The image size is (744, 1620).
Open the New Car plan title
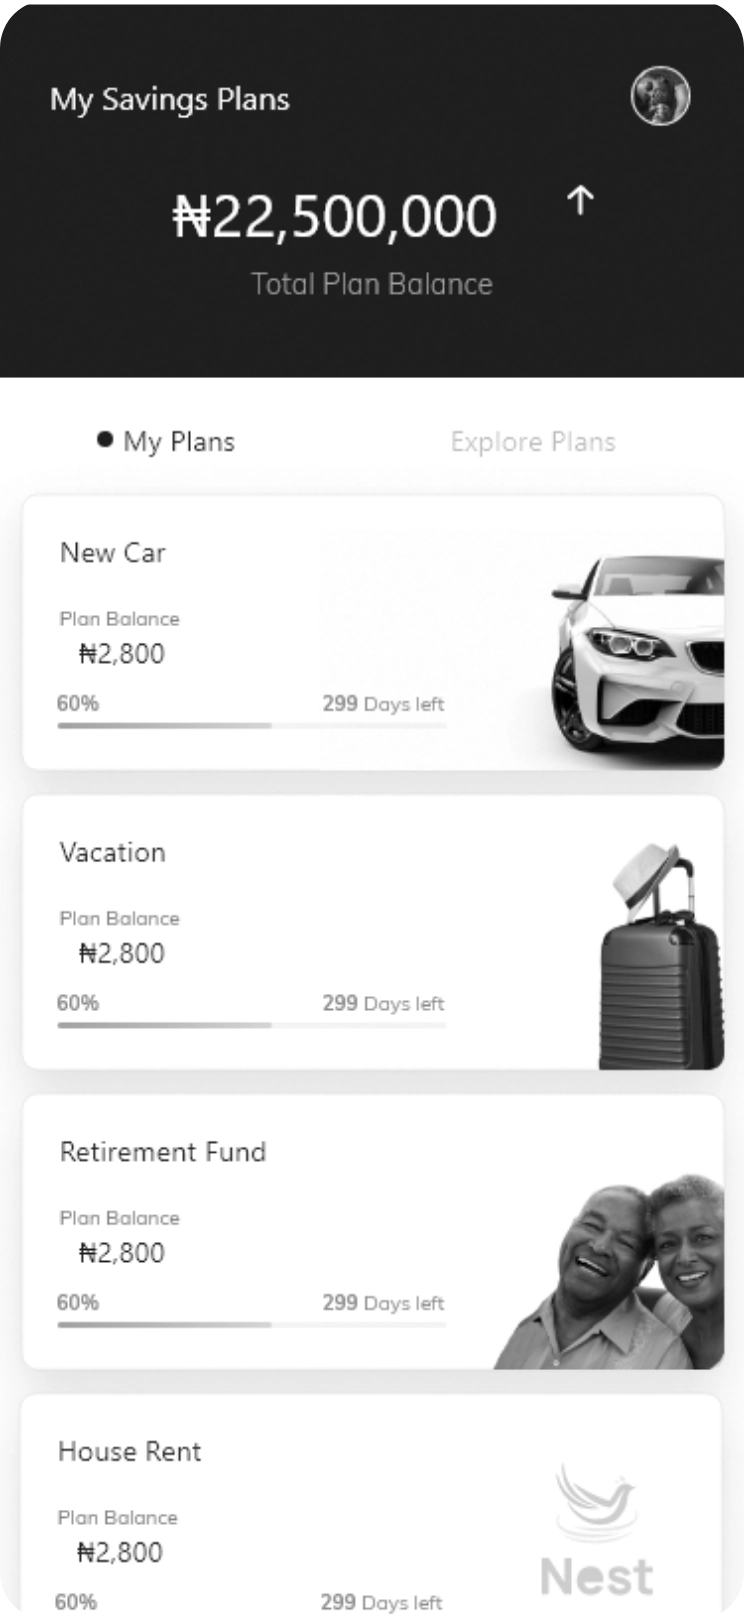(x=113, y=553)
